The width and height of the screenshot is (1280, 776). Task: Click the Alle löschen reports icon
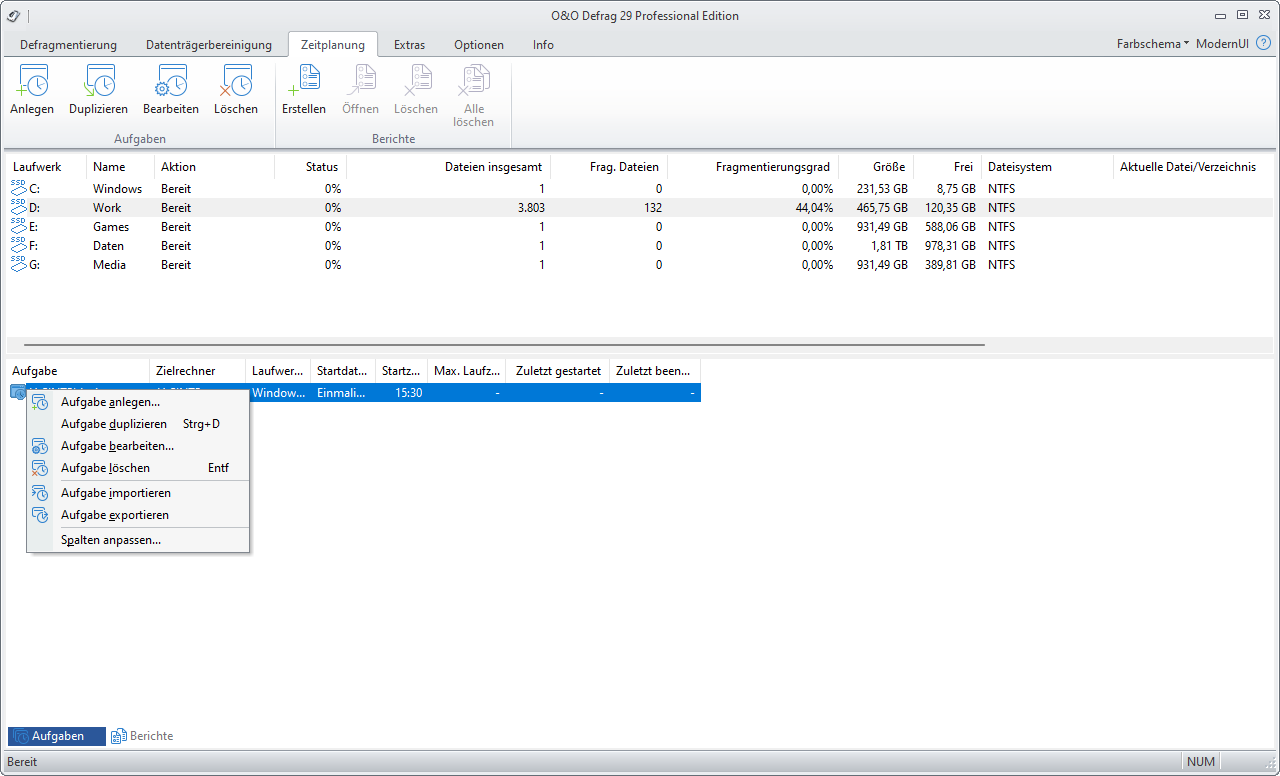click(474, 81)
